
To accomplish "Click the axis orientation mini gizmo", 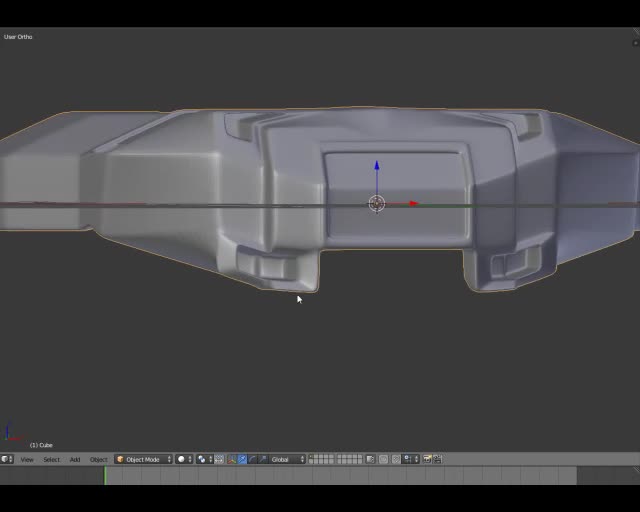I will (12, 433).
